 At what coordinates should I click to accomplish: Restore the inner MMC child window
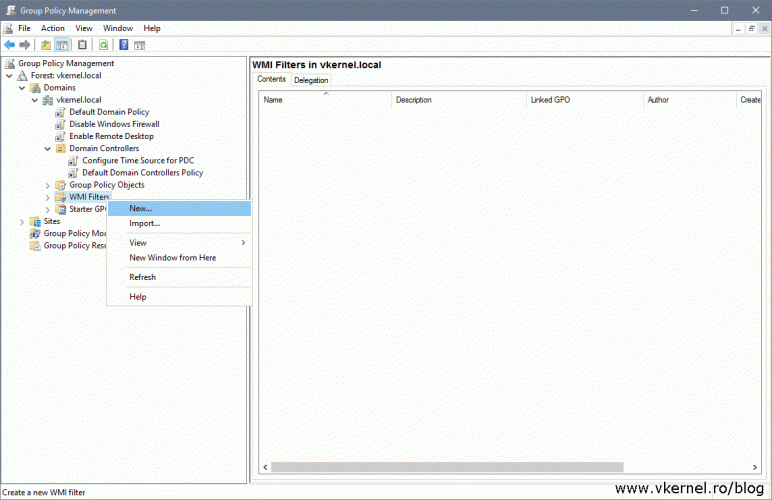[751, 29]
